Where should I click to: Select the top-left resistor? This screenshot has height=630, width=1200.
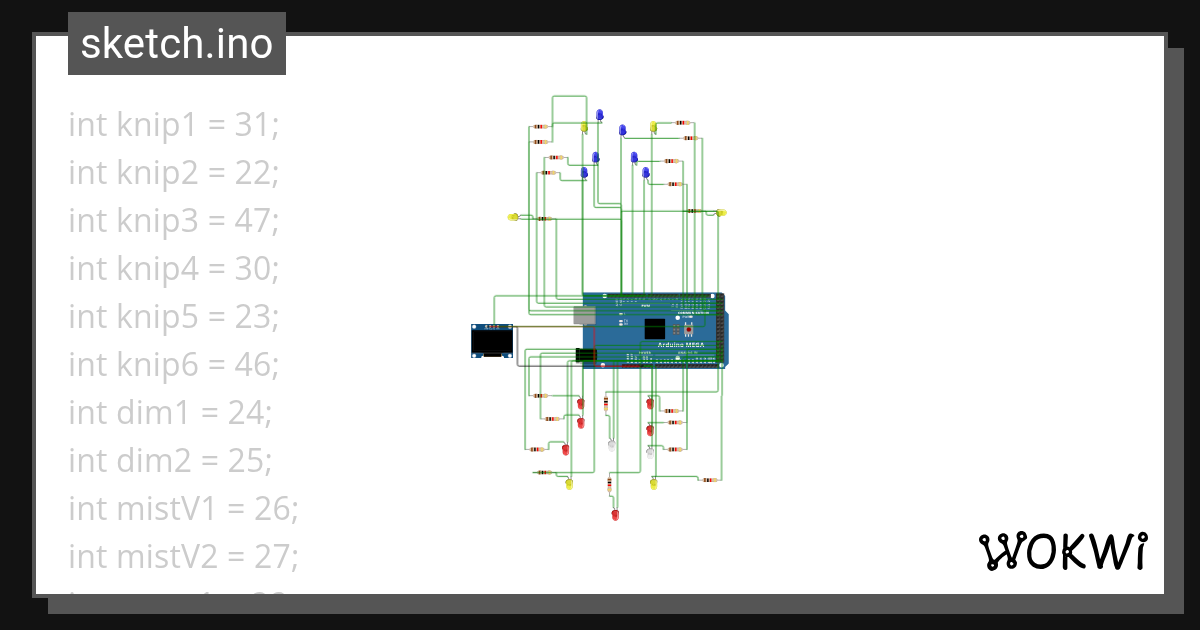pyautogui.click(x=540, y=126)
